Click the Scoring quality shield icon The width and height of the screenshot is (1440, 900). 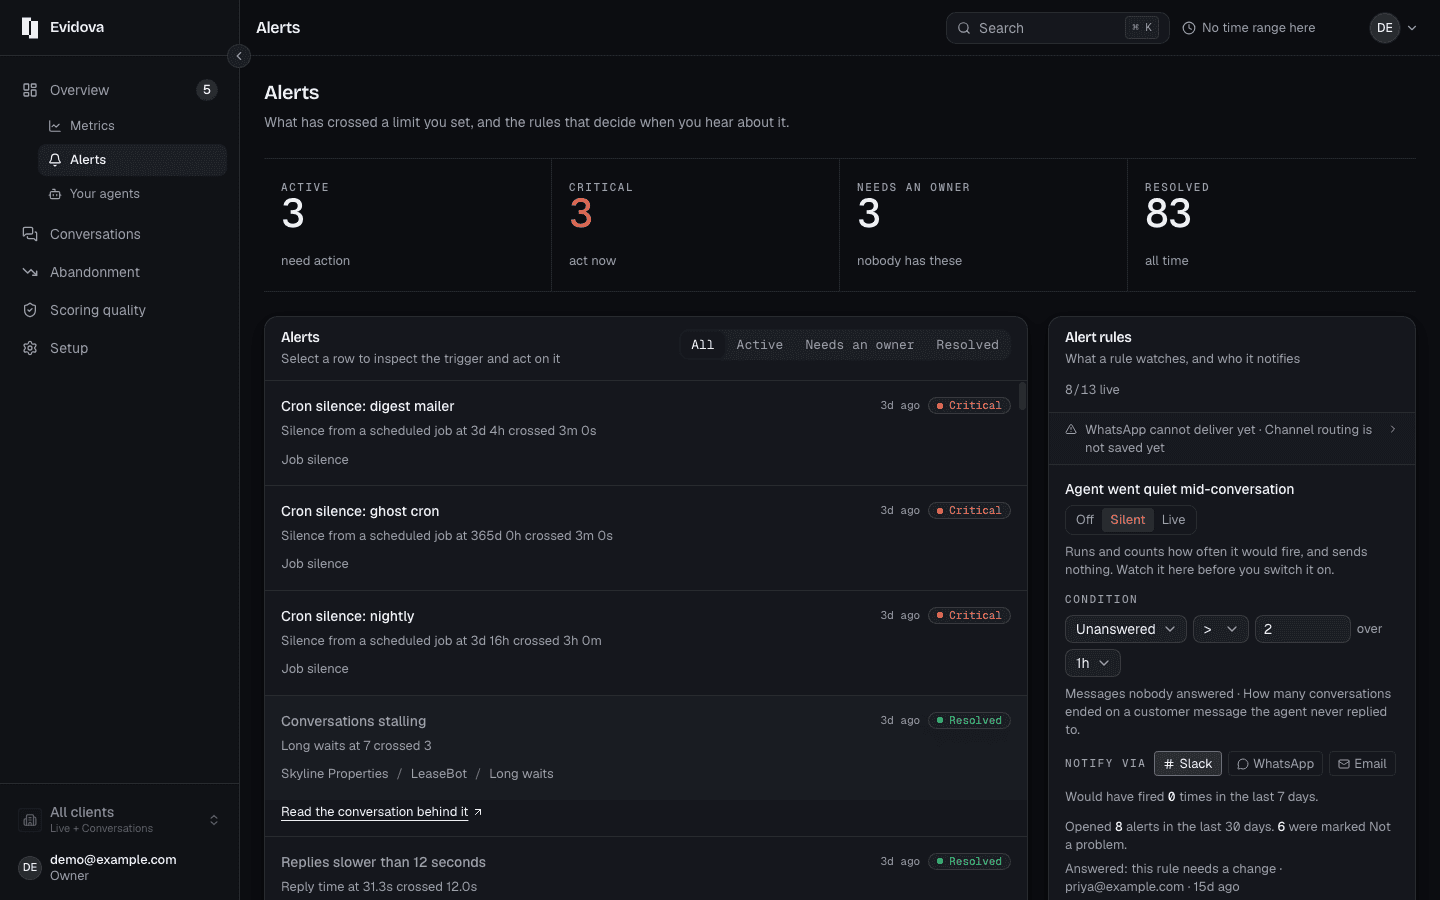[30, 310]
